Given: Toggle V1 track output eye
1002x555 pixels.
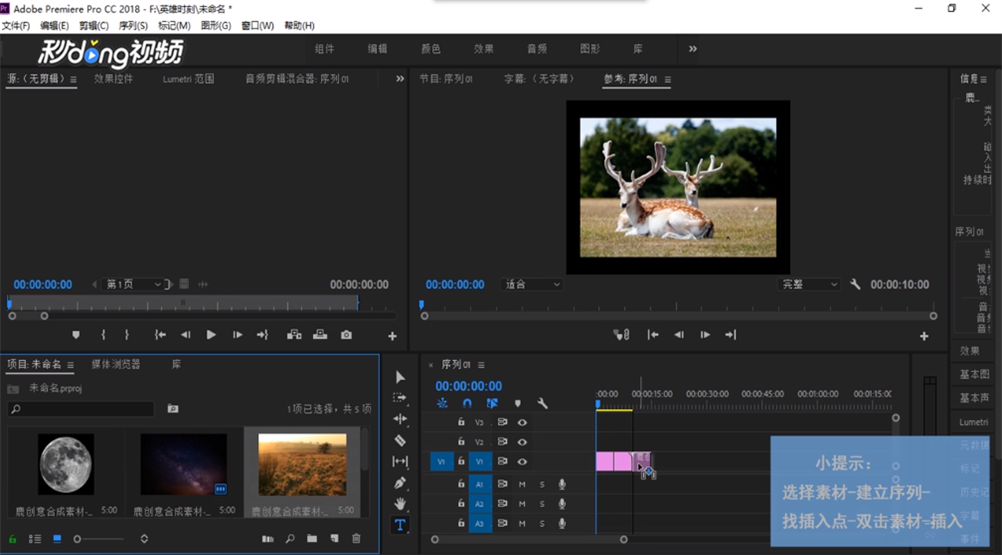Looking at the screenshot, I should (x=522, y=462).
